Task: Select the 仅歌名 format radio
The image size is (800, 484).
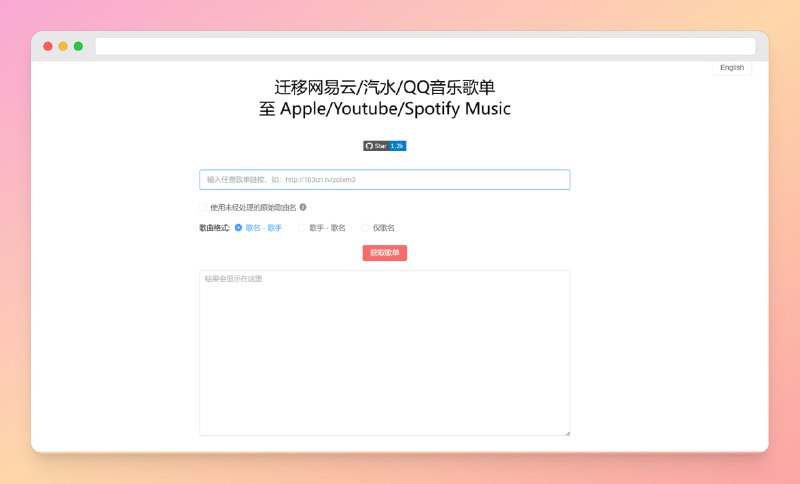Action: pos(365,228)
